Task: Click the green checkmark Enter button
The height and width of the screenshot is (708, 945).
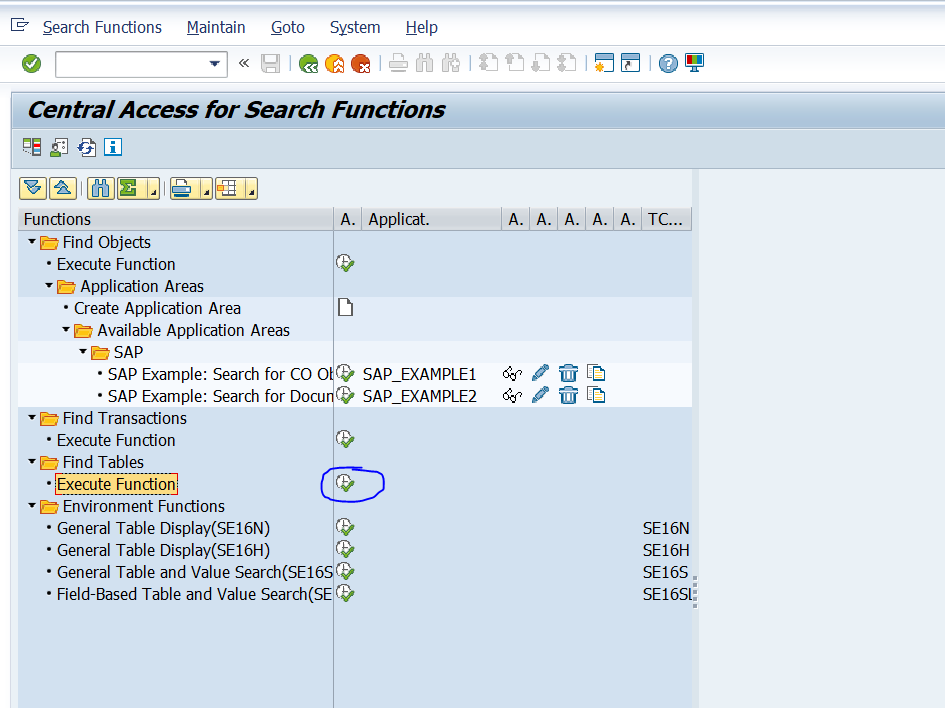Action: [32, 64]
